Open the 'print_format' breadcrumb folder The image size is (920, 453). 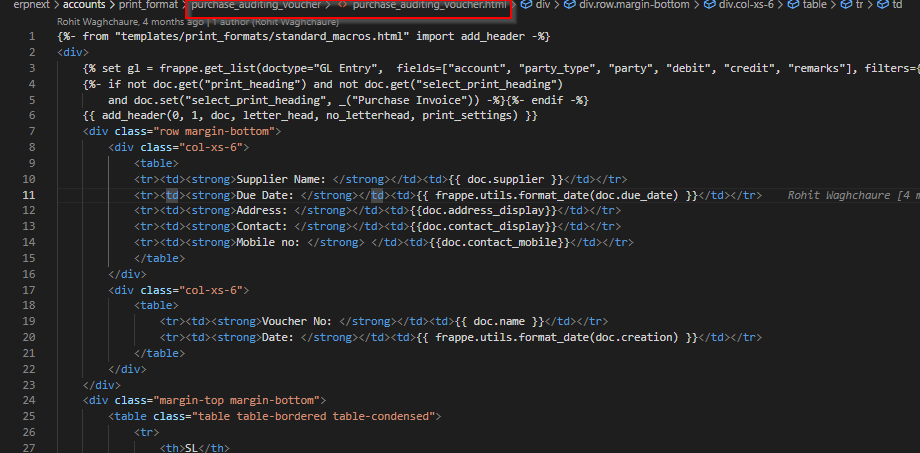pos(148,5)
